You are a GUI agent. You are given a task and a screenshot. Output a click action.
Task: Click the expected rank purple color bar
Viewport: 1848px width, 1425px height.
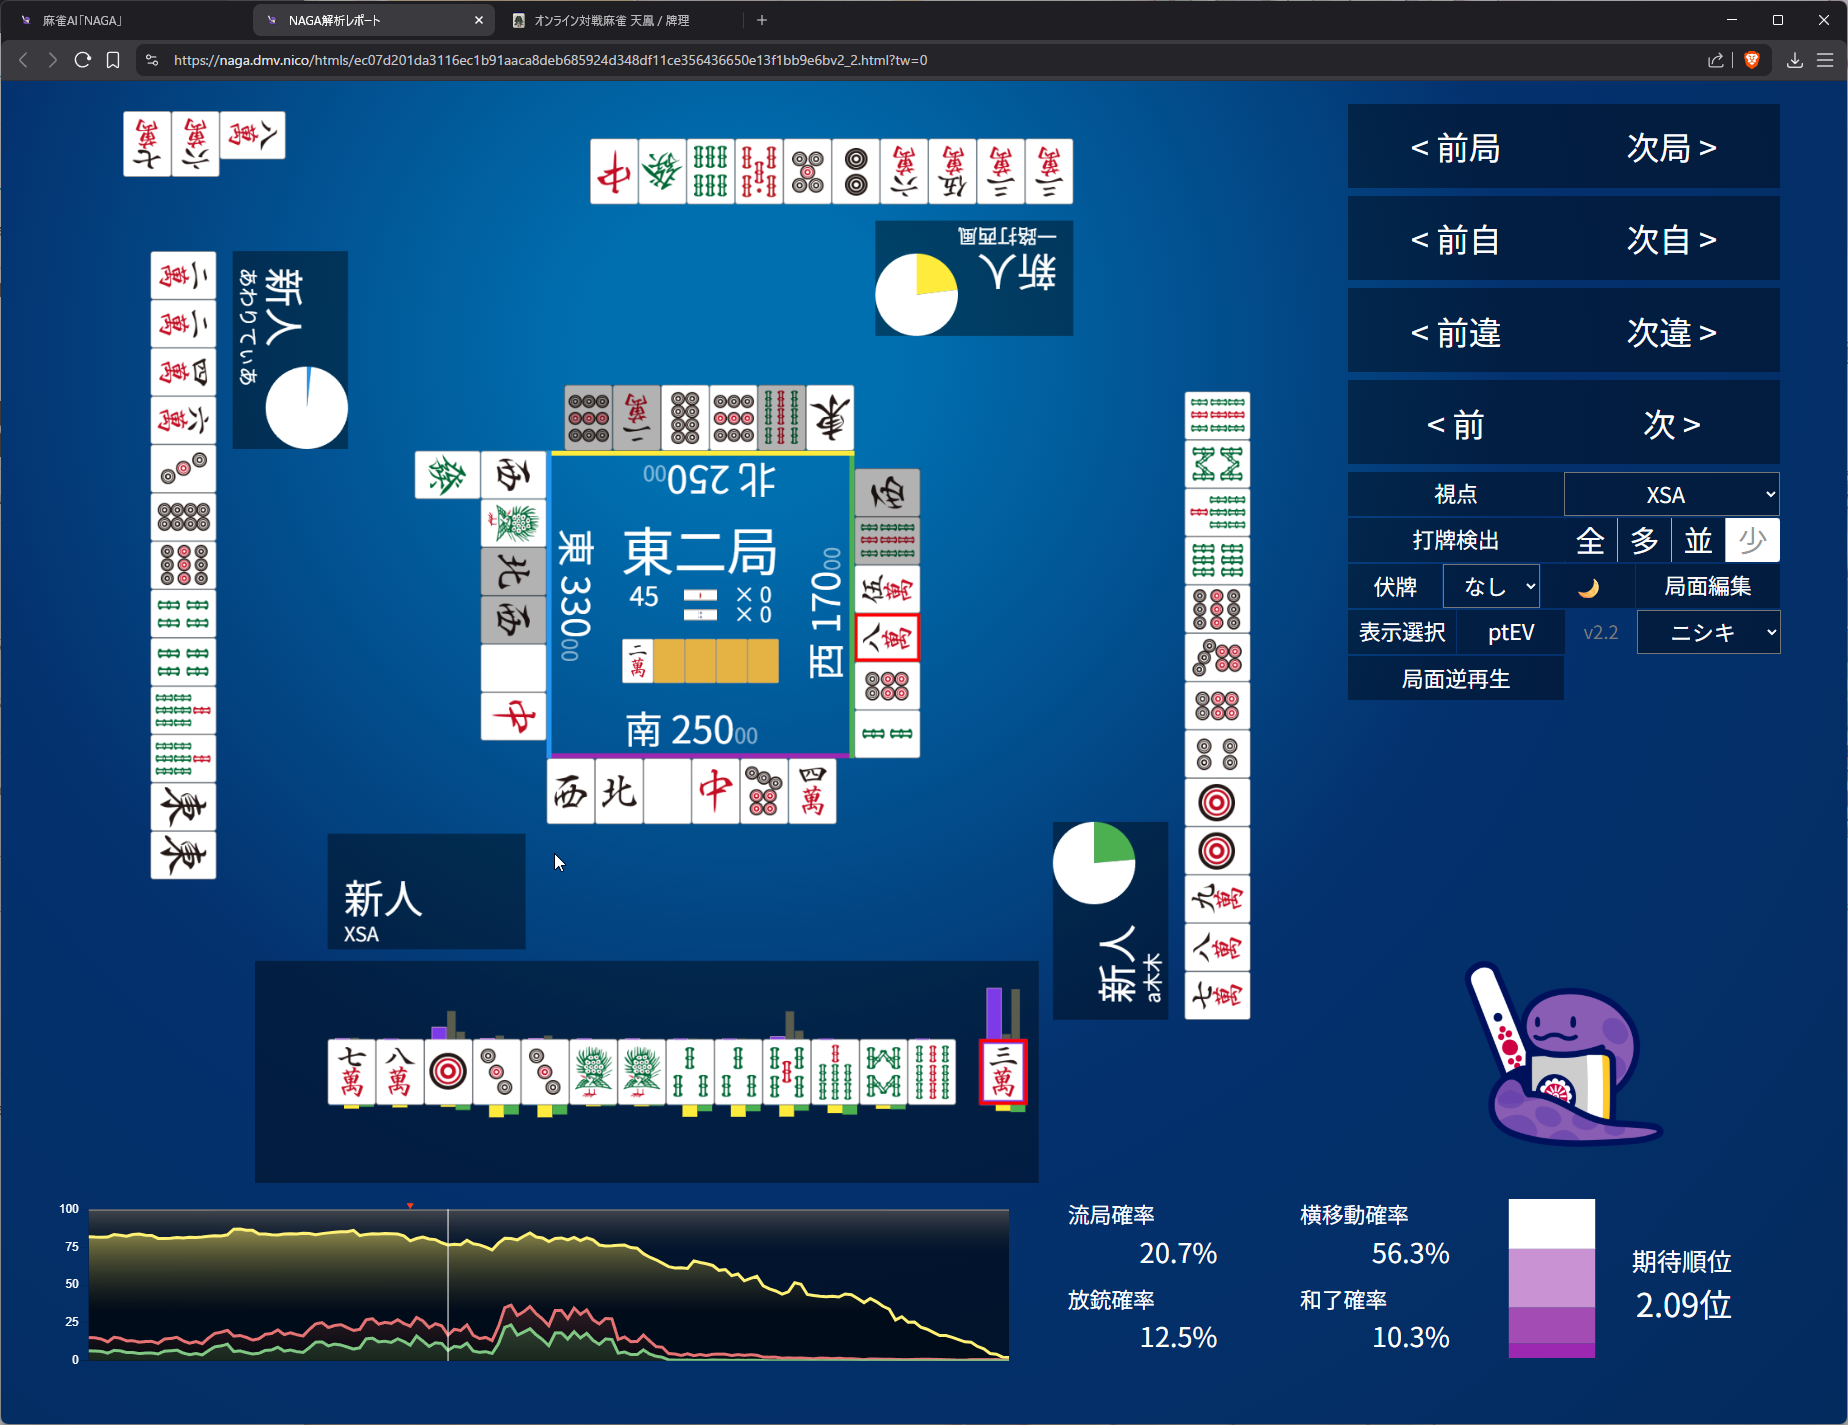(x=1551, y=1278)
